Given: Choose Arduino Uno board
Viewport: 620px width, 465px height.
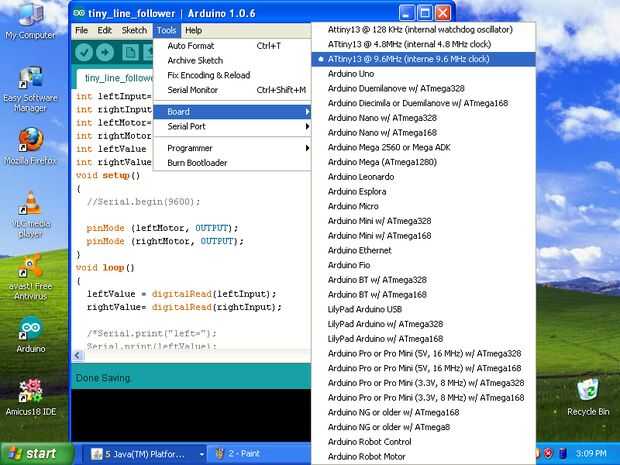Looking at the screenshot, I should click(423, 74).
